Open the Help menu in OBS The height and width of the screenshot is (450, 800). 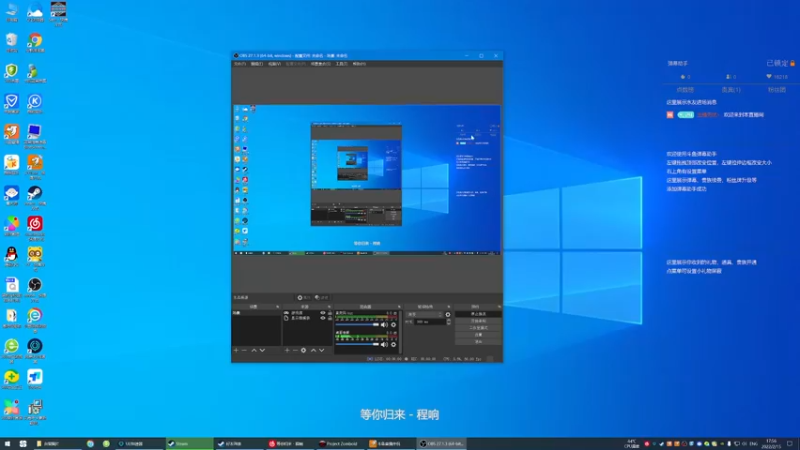pos(359,64)
